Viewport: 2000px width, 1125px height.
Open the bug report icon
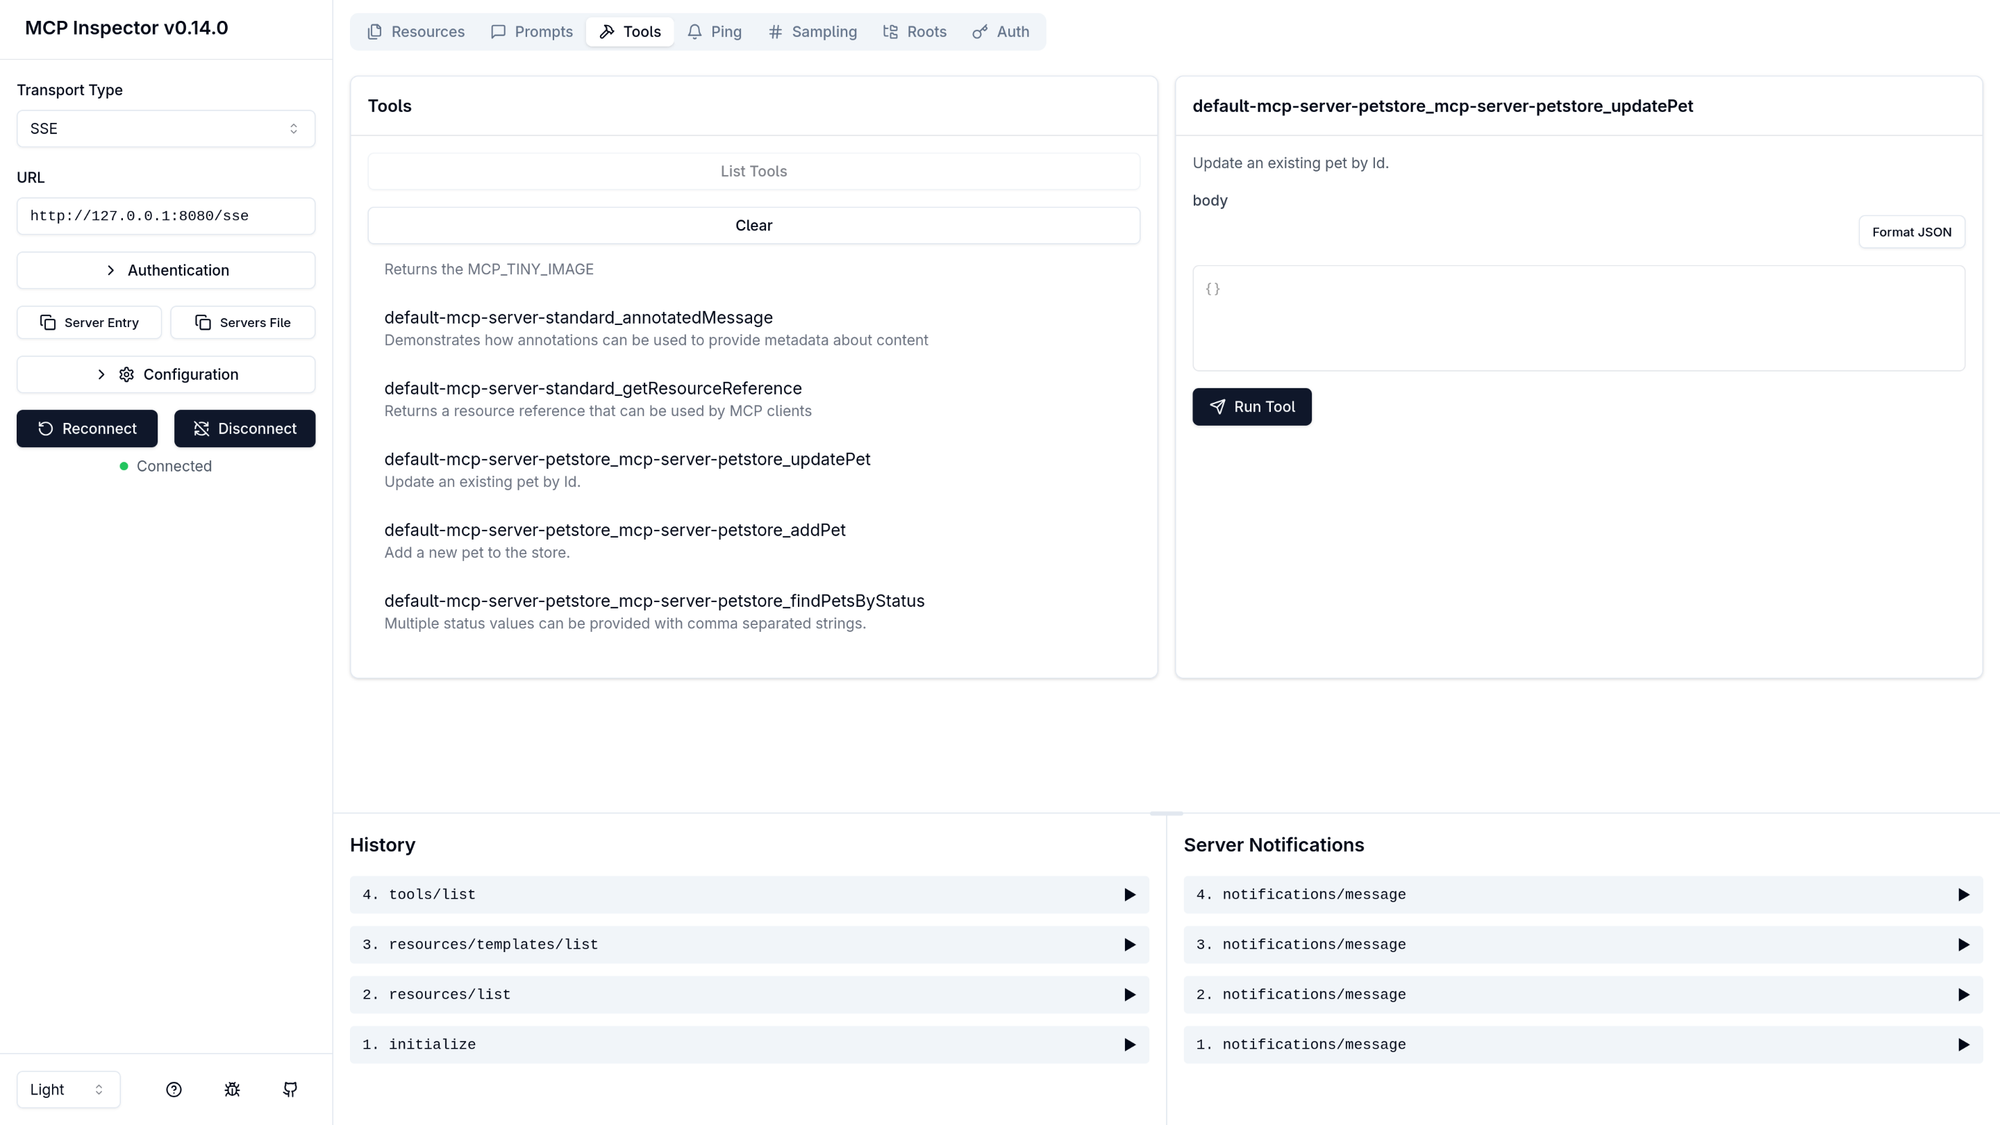tap(232, 1089)
